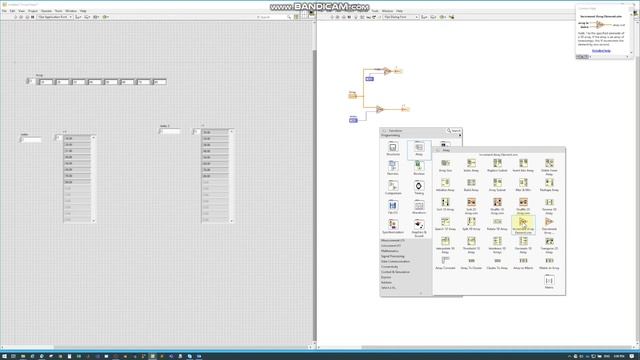Viewport: 640px width, 360px height.
Task: Open Boolean subpalette in Programming
Action: point(419,168)
